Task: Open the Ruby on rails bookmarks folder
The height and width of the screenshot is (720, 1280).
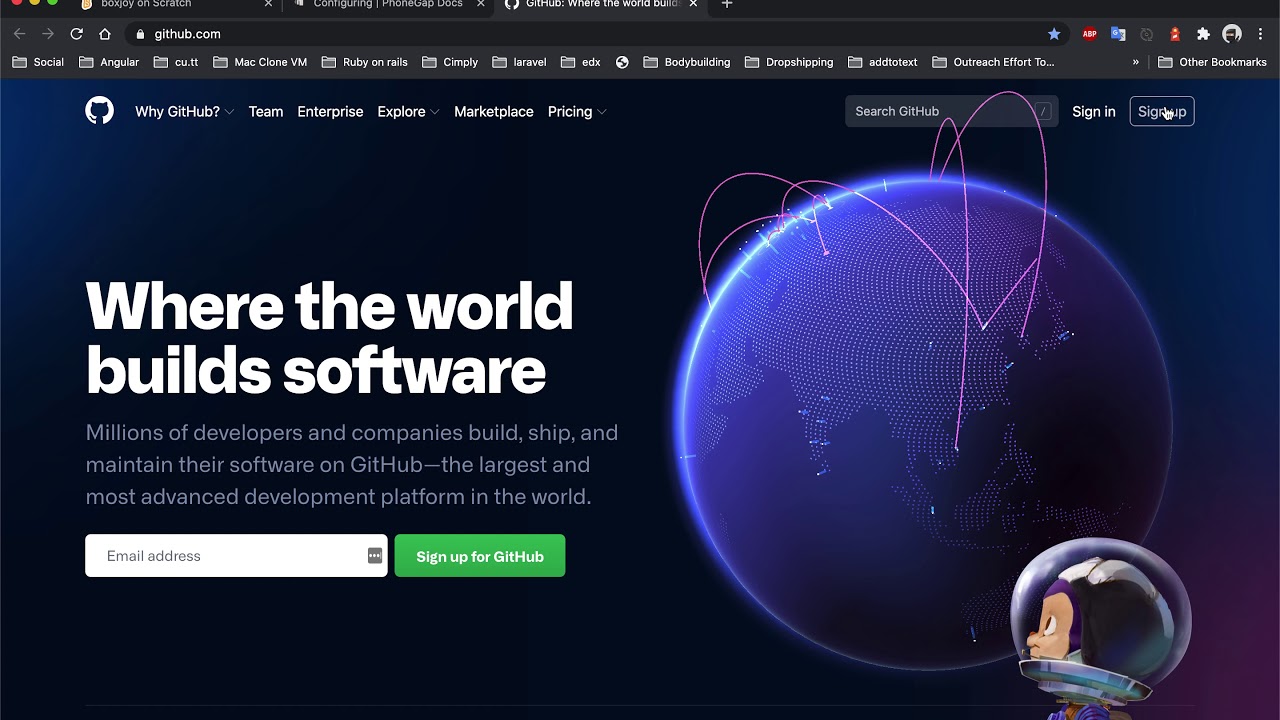Action: click(365, 62)
